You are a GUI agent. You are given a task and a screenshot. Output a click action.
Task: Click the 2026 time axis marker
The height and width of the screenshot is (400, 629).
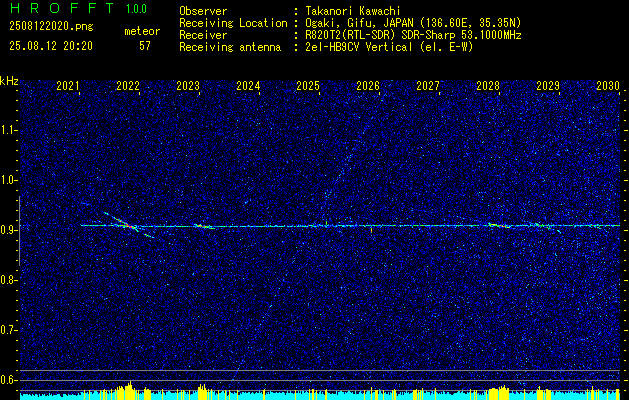tap(368, 86)
